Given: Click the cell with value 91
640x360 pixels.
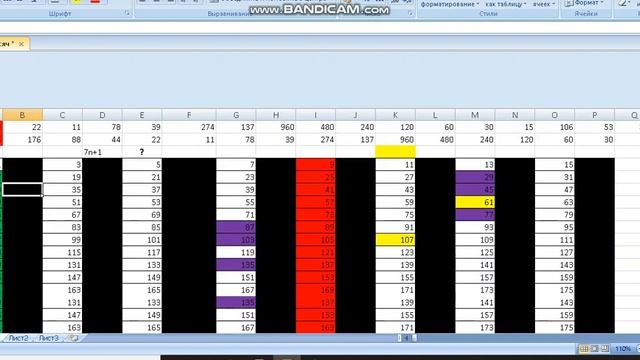Looking at the screenshot, I should click(395, 227).
